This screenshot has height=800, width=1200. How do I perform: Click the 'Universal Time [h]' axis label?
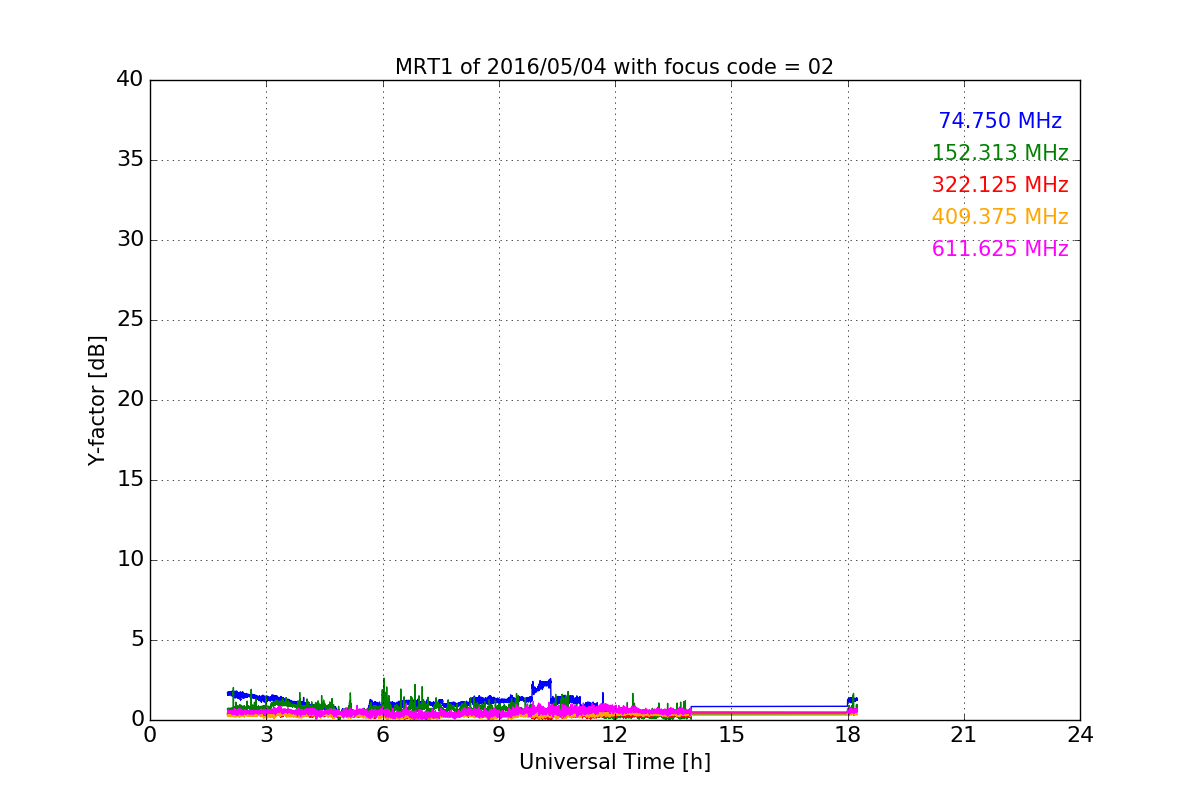614,762
